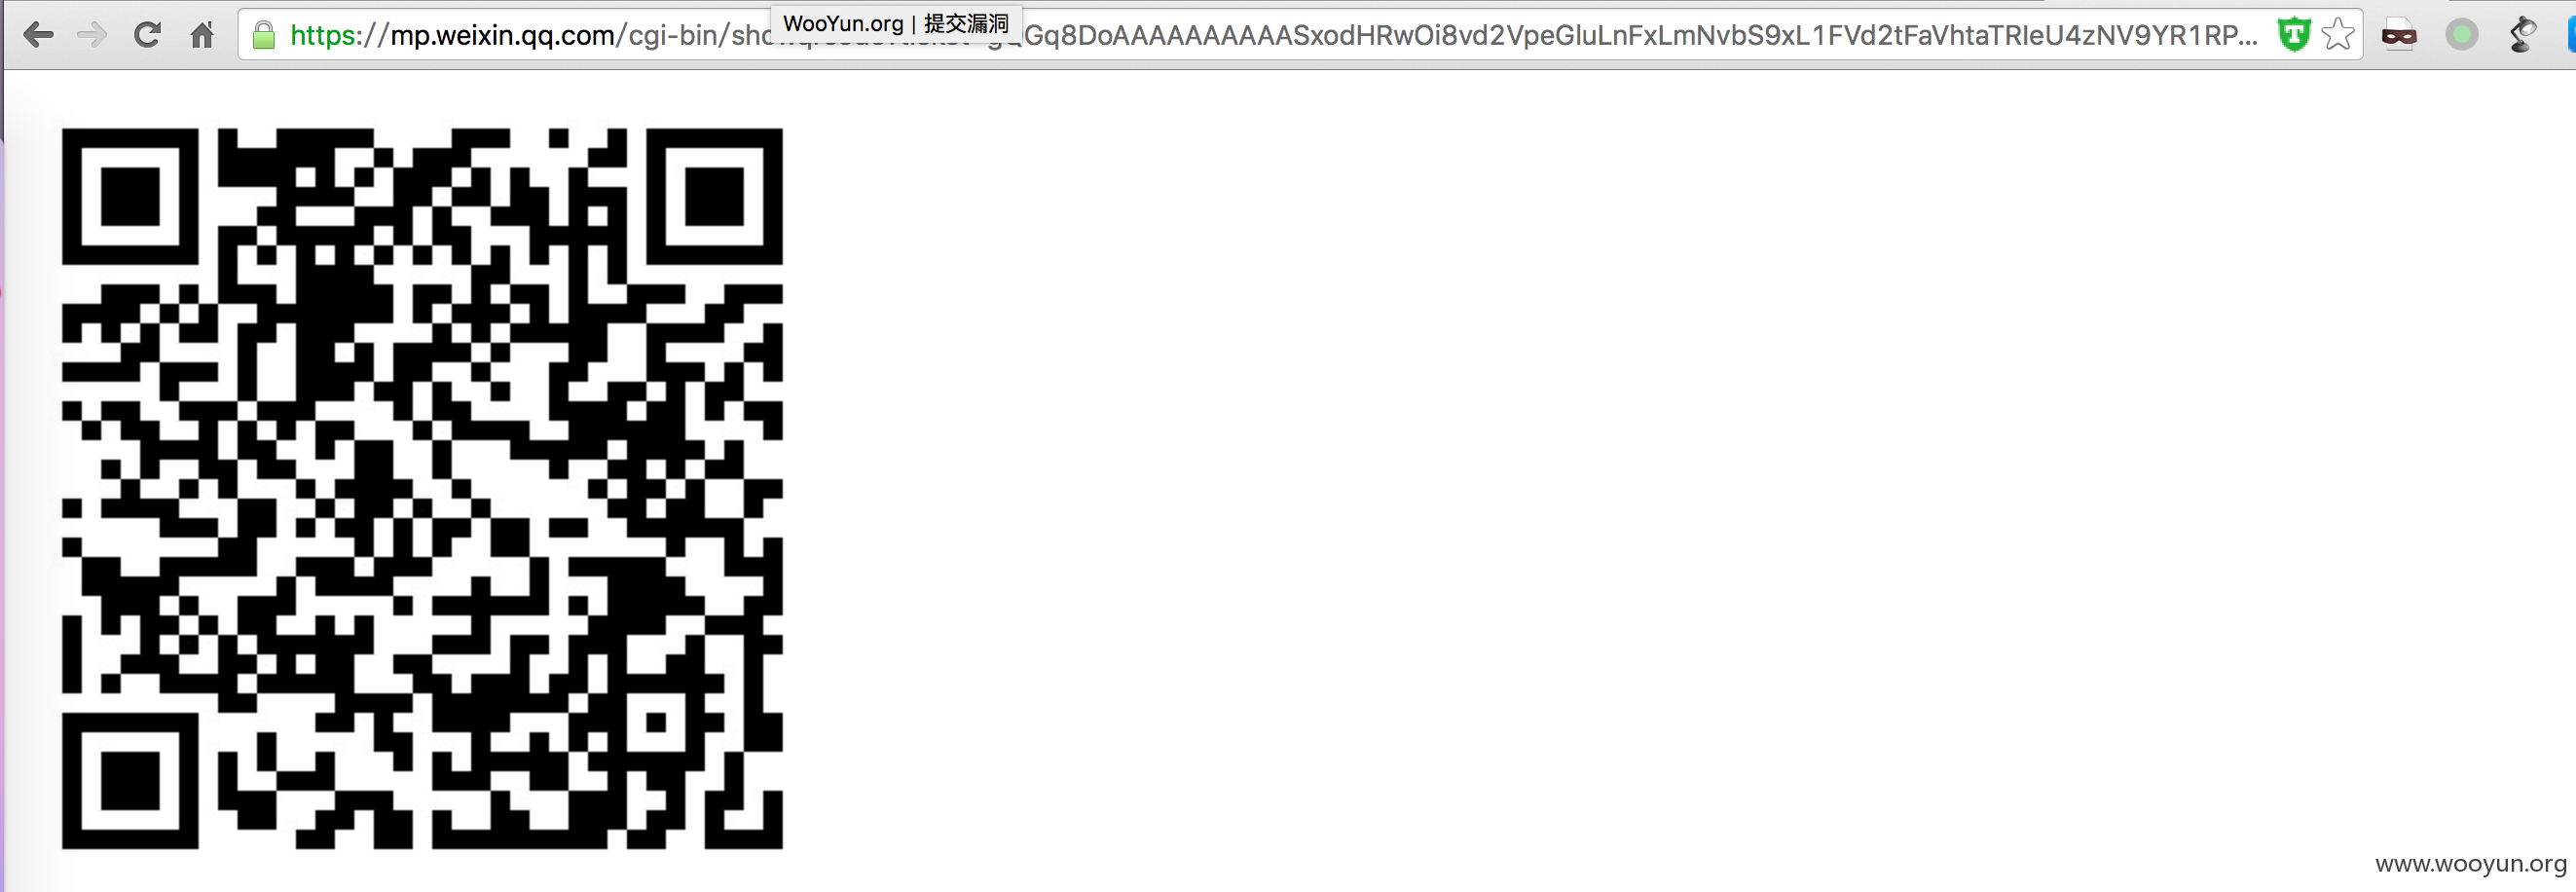Select the mp.weixin.qq.com domain in address bar
This screenshot has width=2576, height=892.
pyautogui.click(x=503, y=36)
